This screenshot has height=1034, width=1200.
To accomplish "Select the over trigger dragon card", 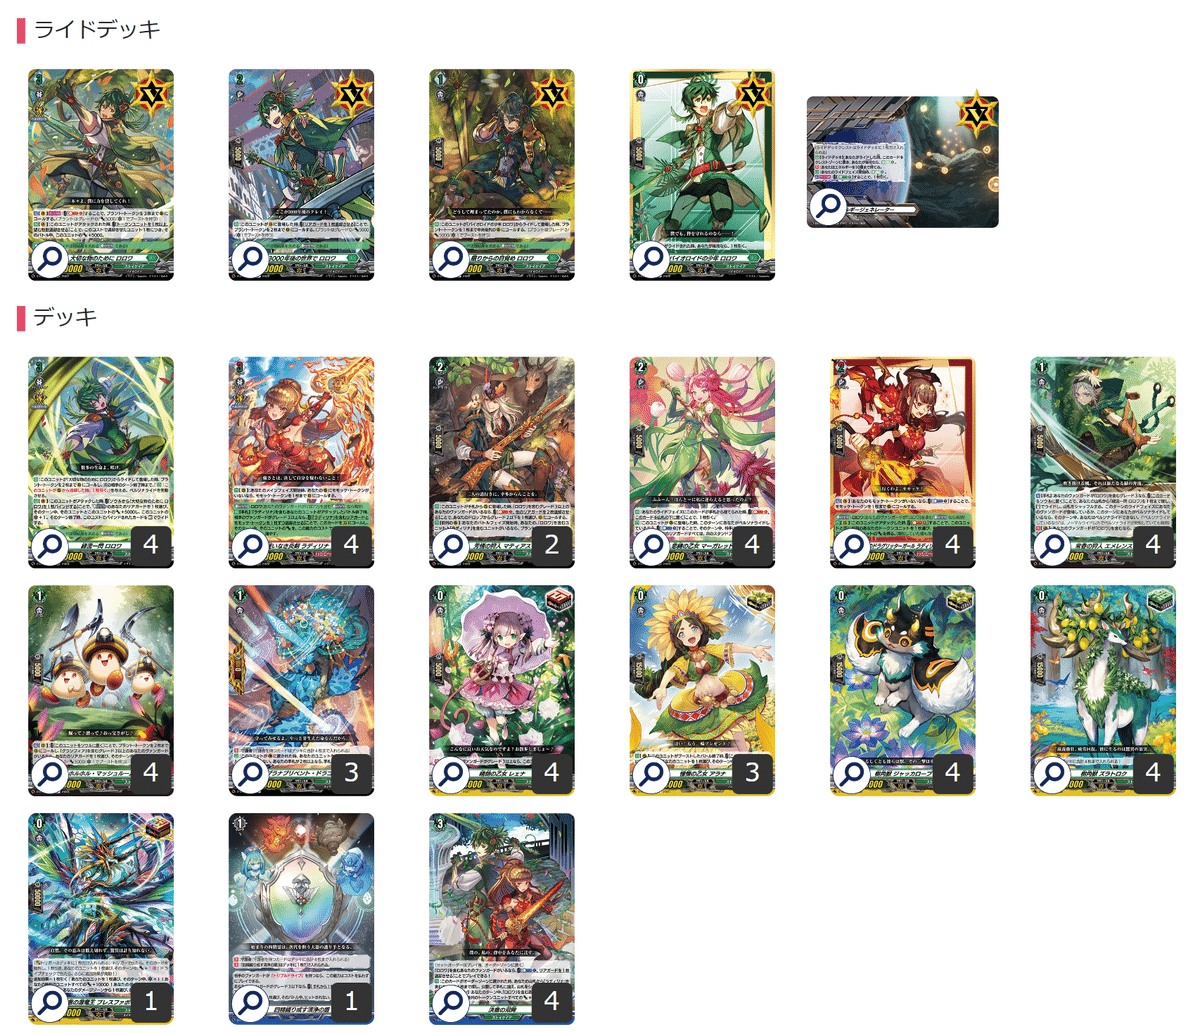I will coord(101,919).
